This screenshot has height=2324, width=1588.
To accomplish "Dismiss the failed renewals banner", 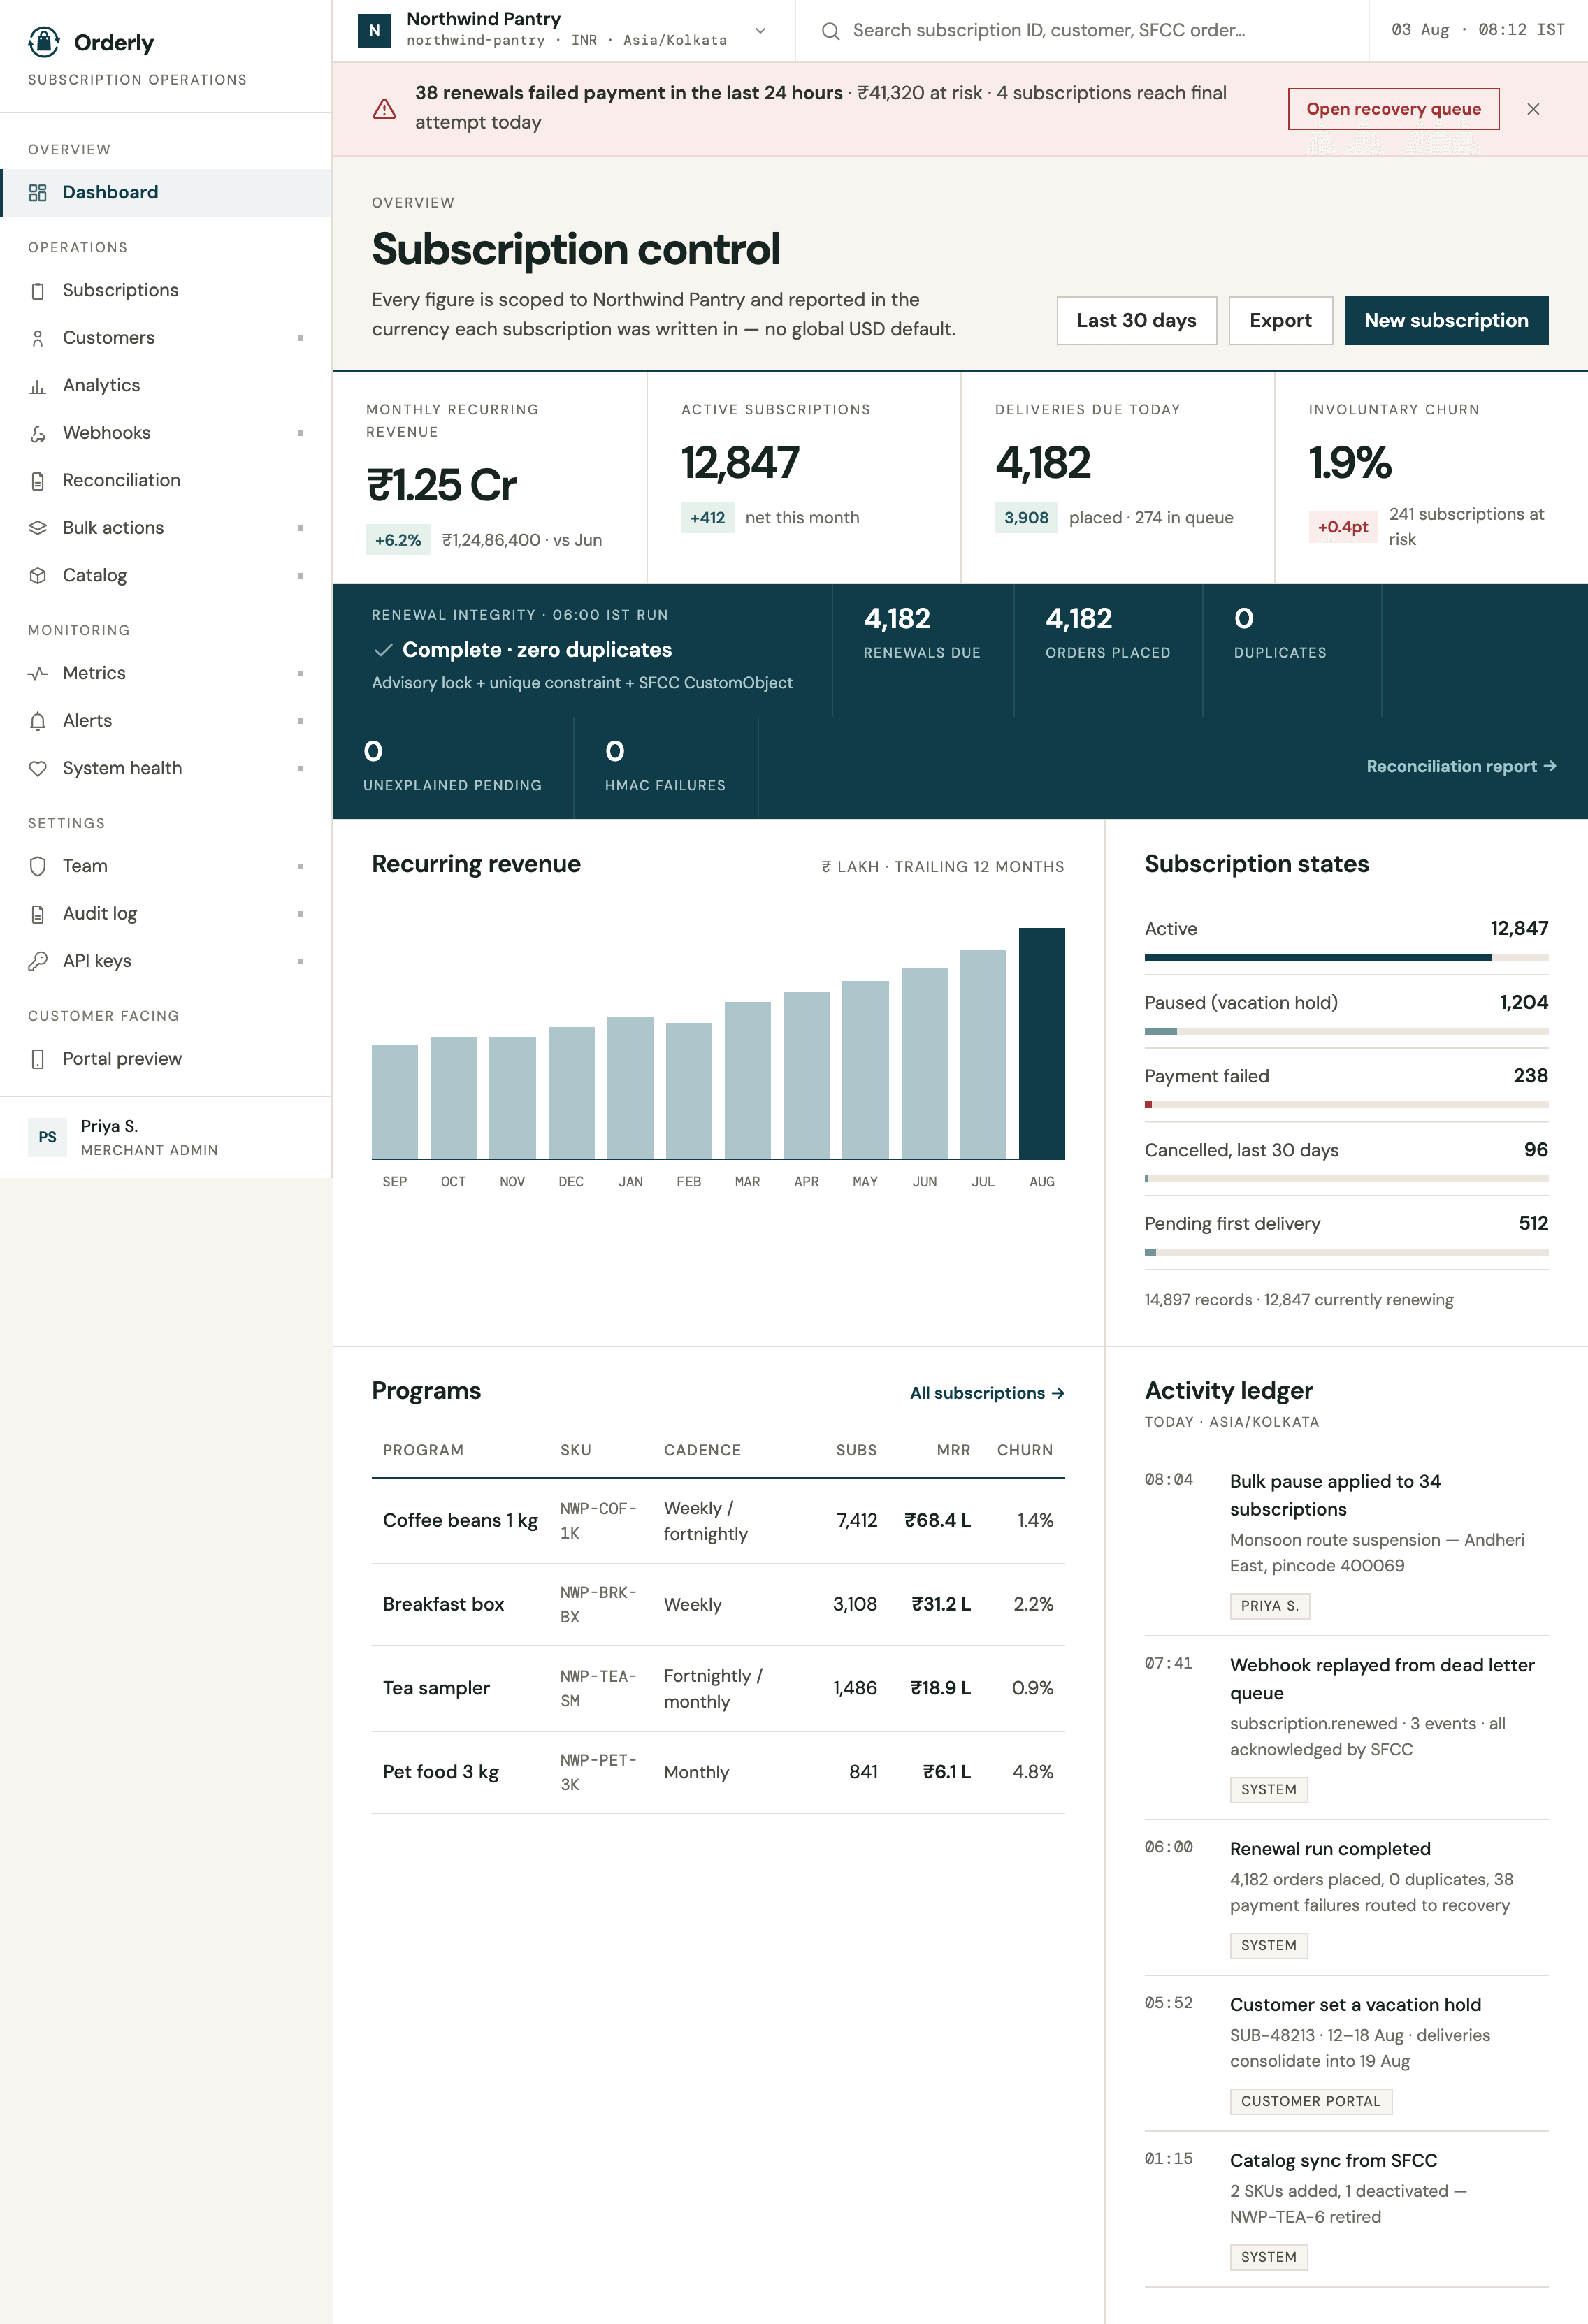I will 1533,109.
